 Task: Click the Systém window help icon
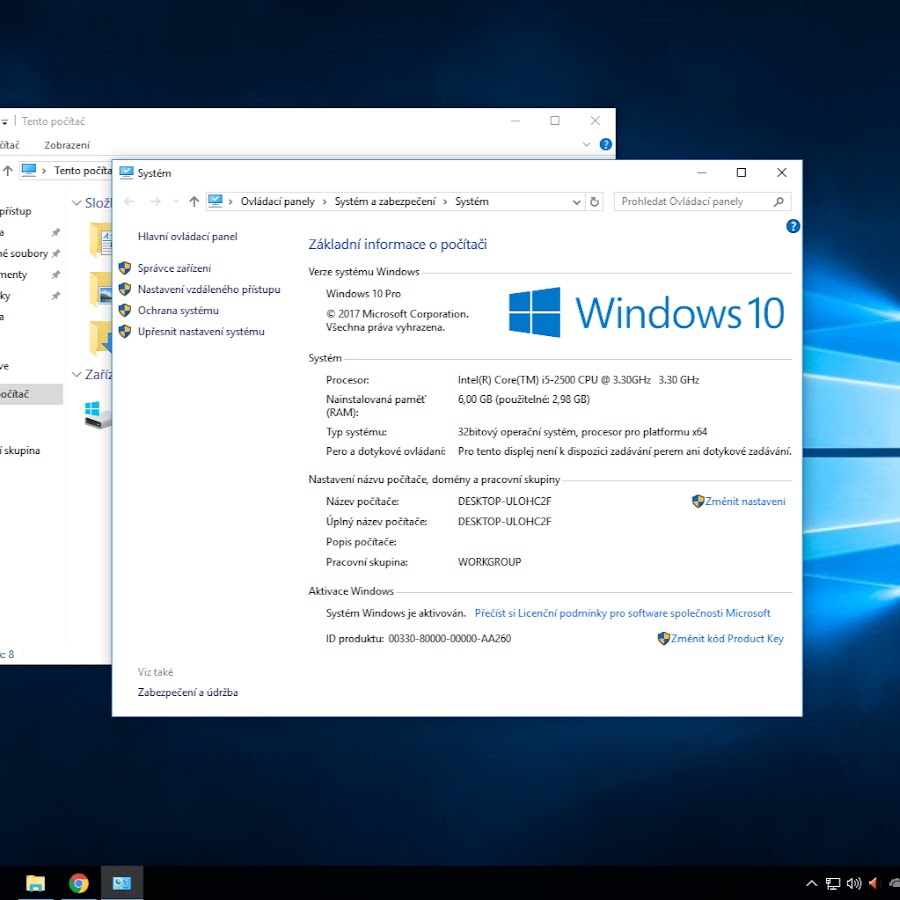793,226
